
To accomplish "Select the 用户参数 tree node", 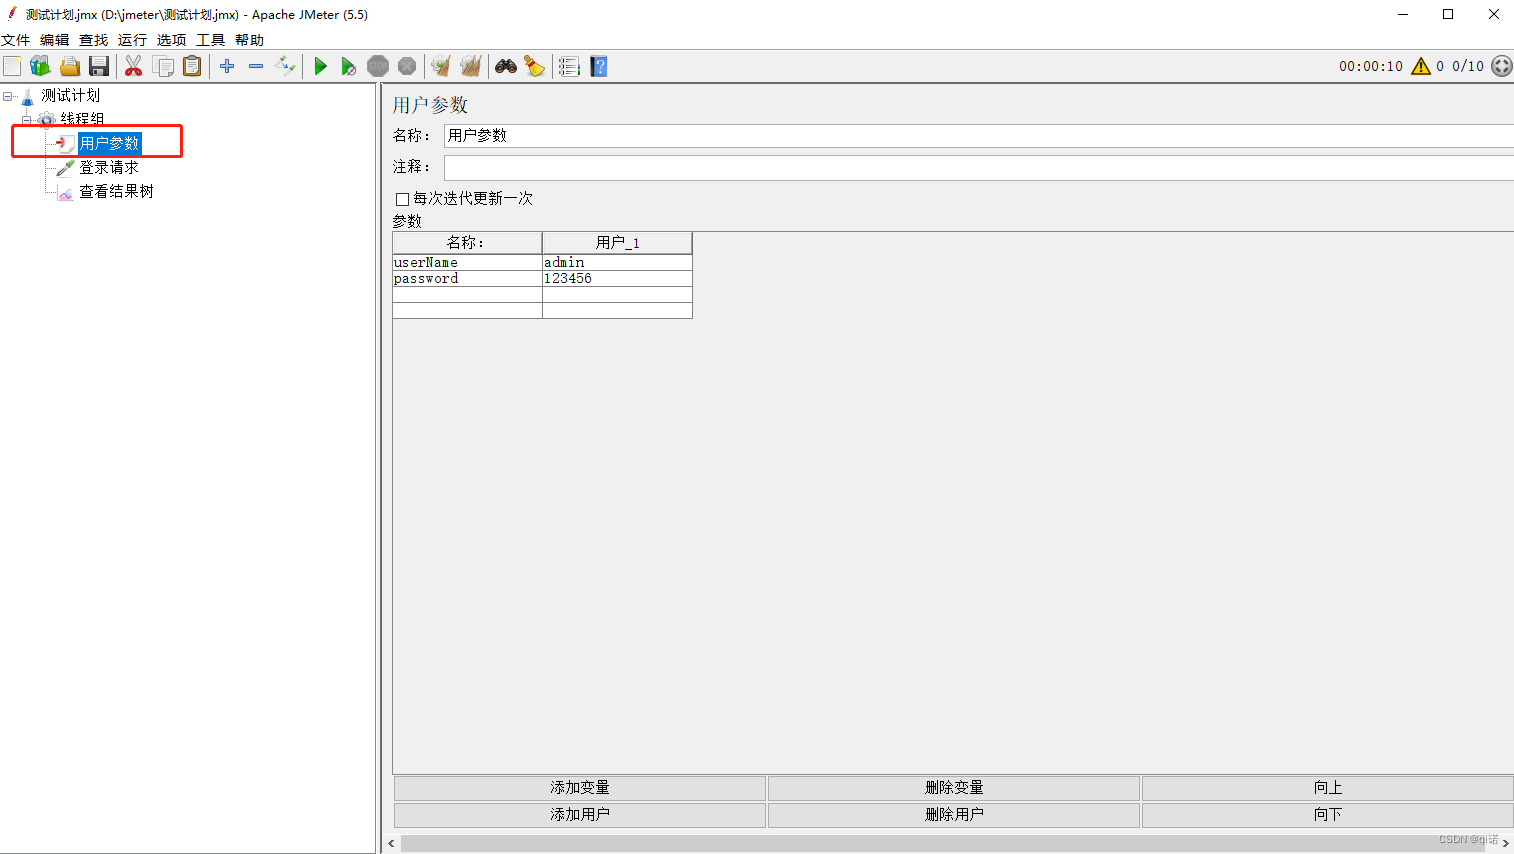I will tap(109, 143).
